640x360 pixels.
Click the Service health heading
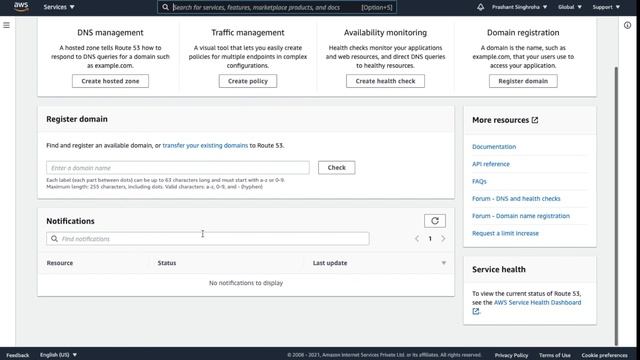click(x=499, y=269)
